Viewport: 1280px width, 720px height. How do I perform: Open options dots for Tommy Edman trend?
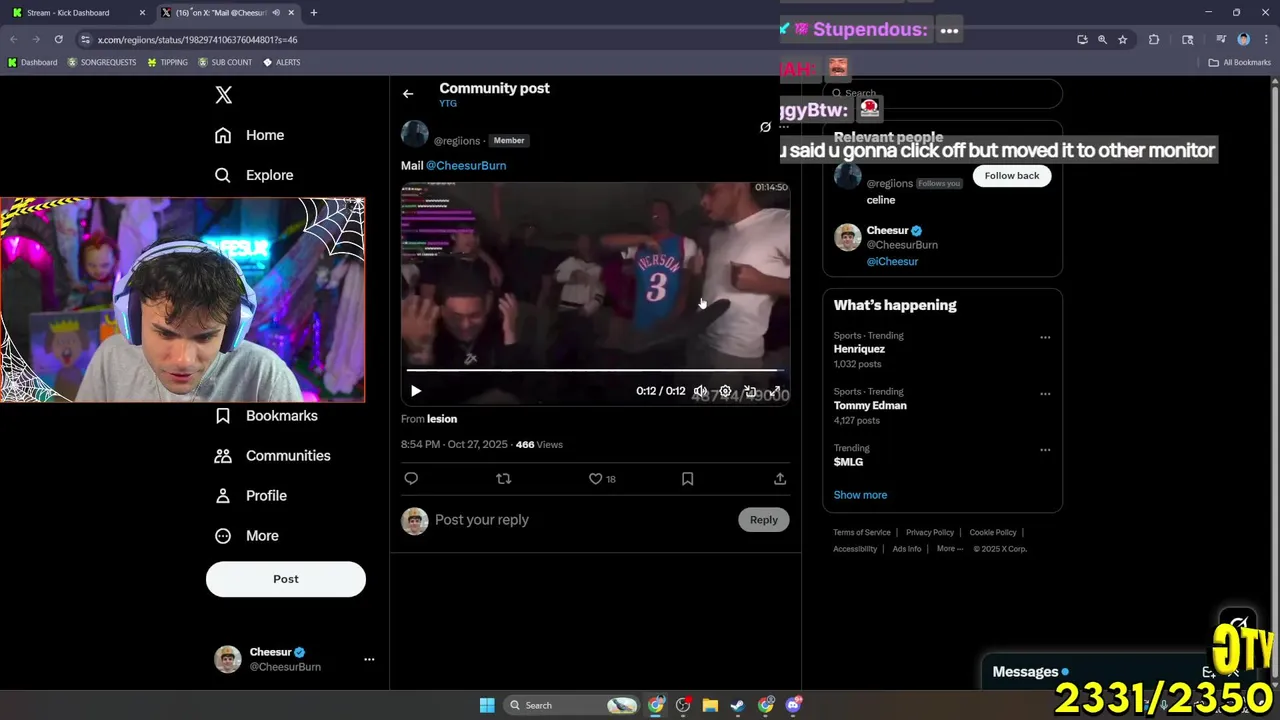[1045, 393]
